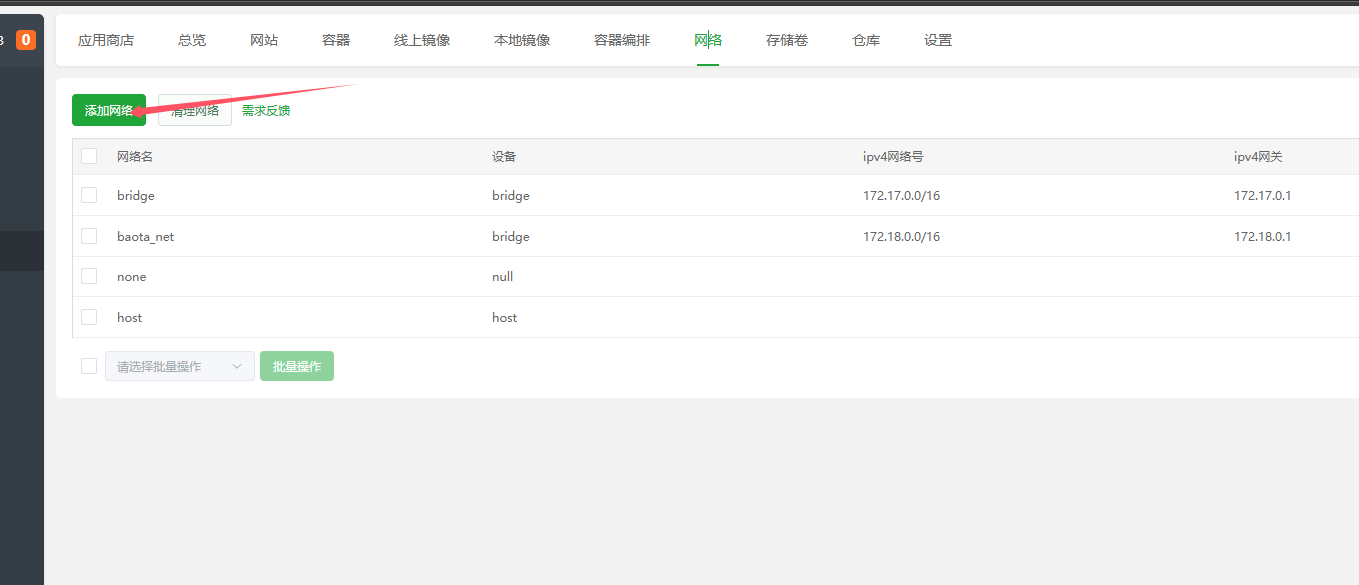The width and height of the screenshot is (1359, 585).
Task: Switch to the 网站 tab
Action: click(264, 40)
